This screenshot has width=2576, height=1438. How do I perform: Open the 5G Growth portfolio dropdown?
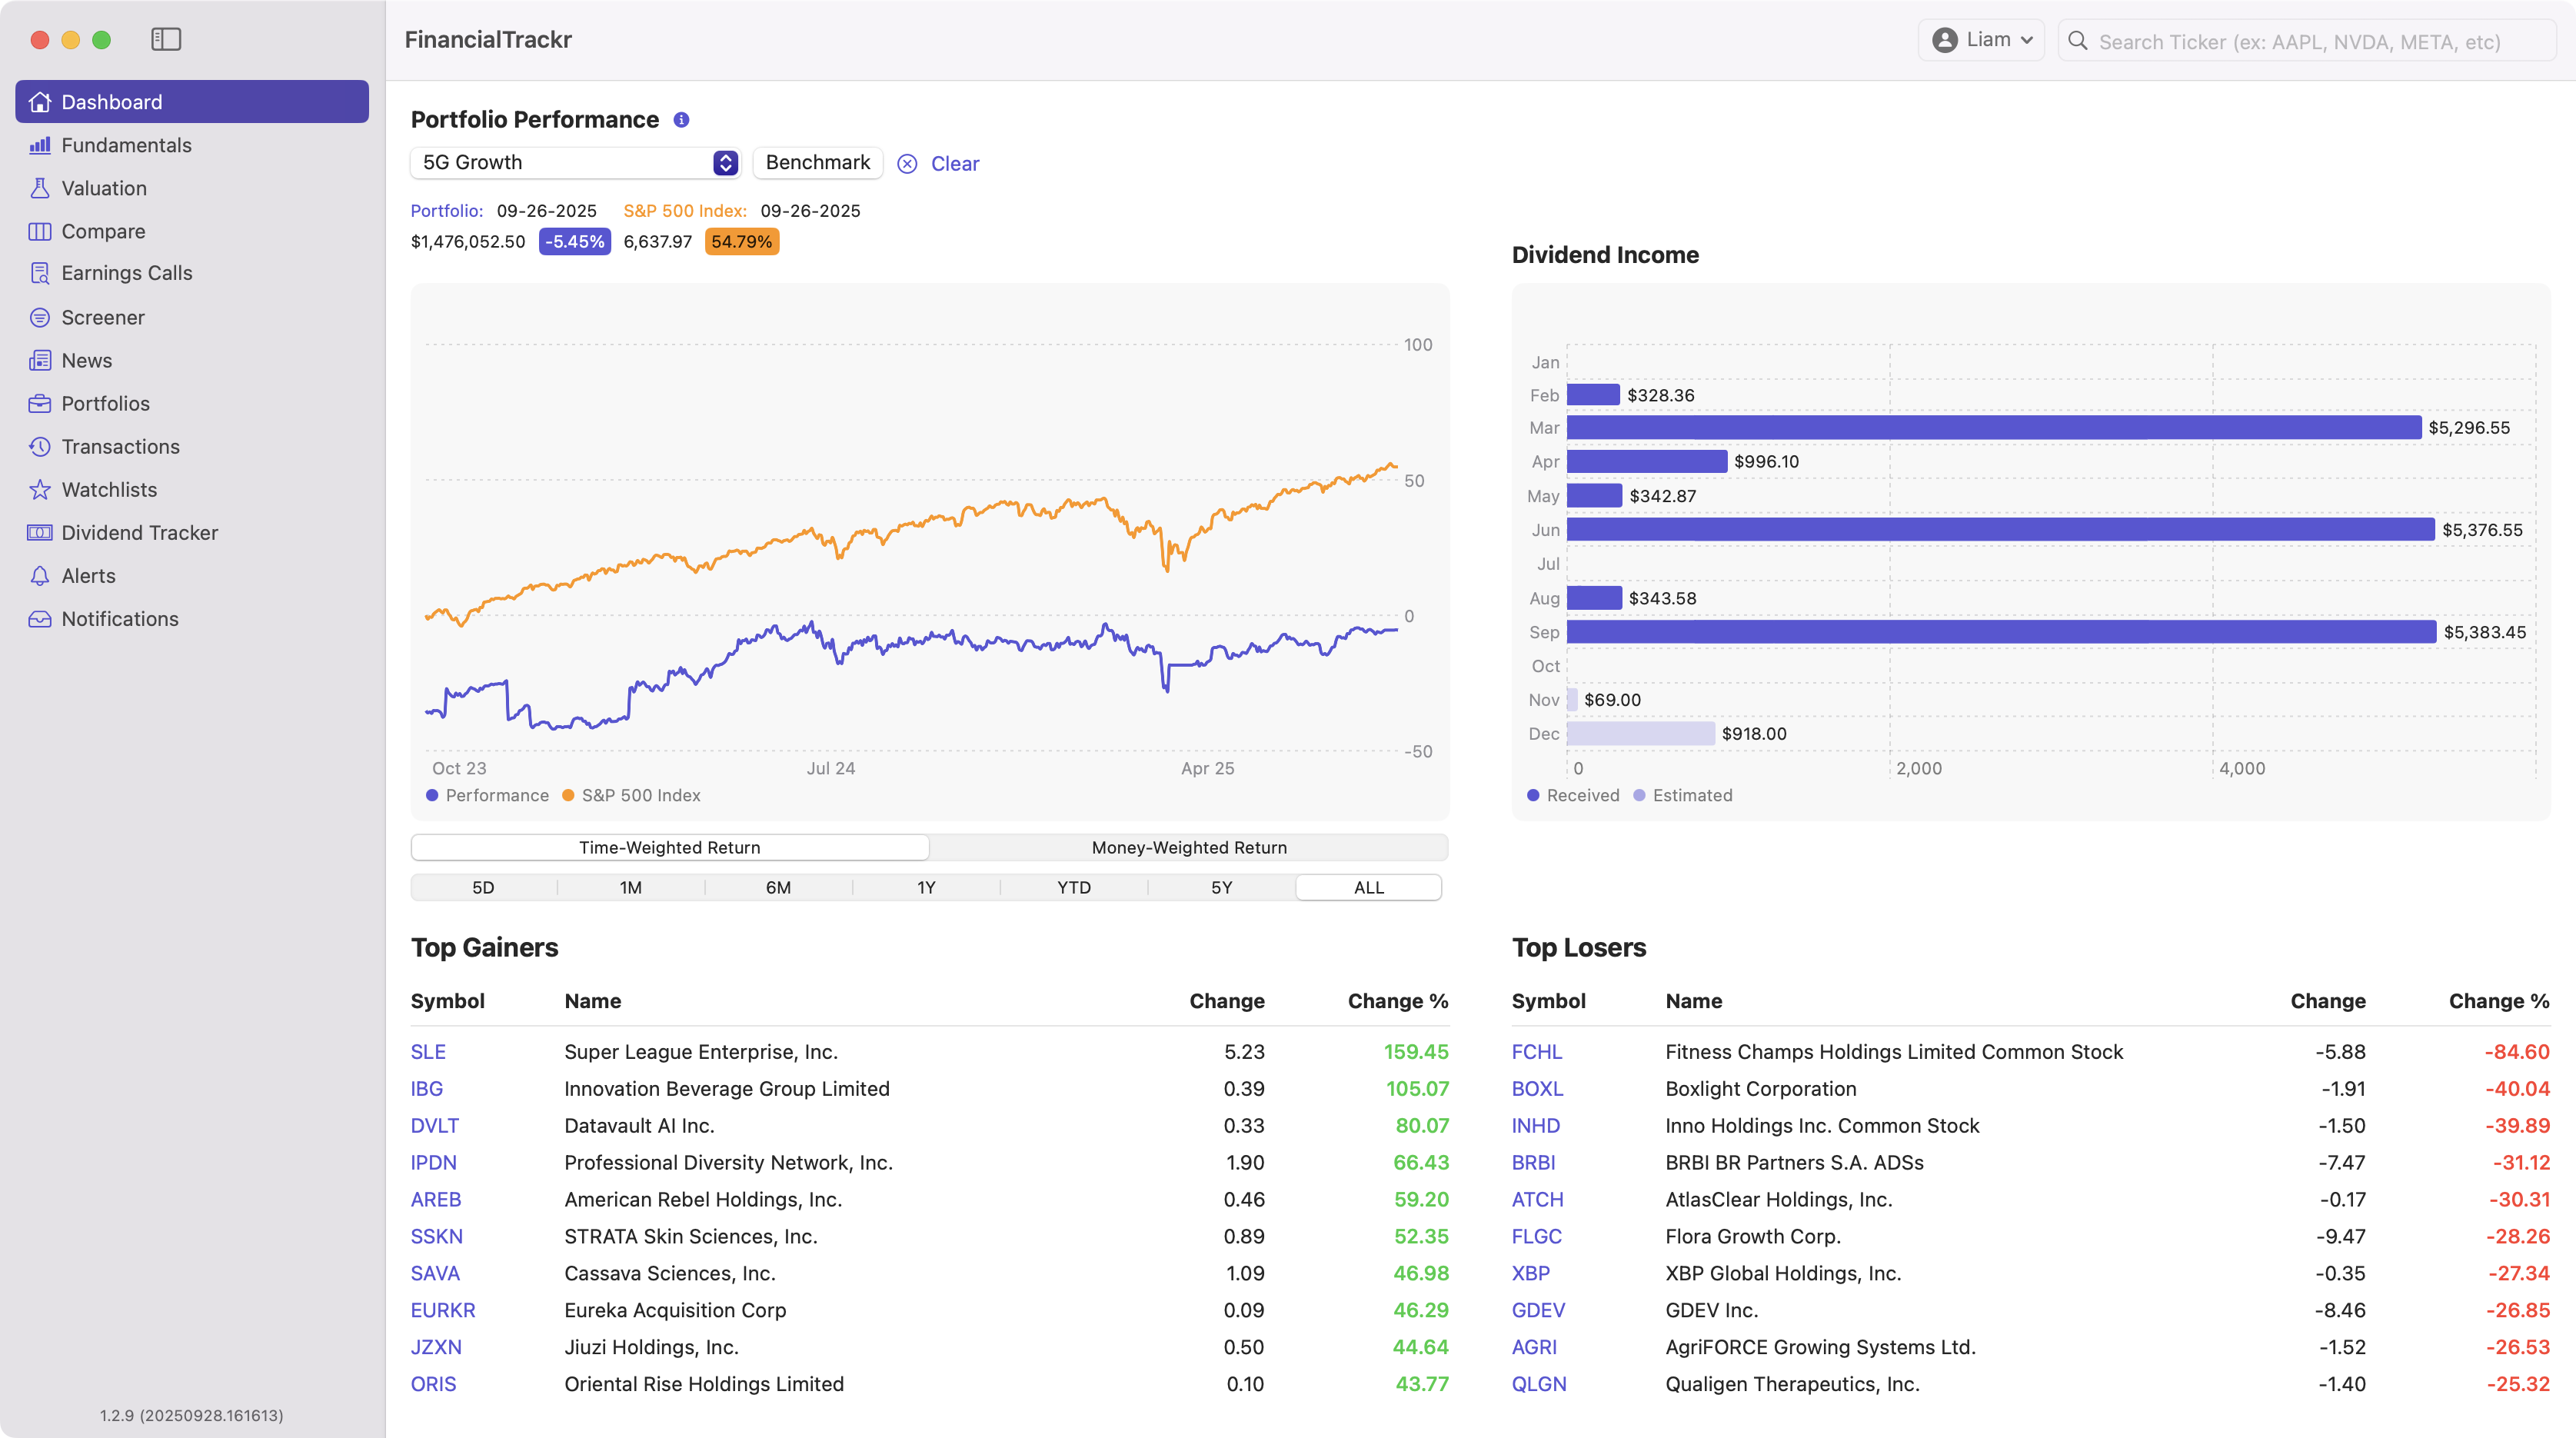tap(576, 162)
